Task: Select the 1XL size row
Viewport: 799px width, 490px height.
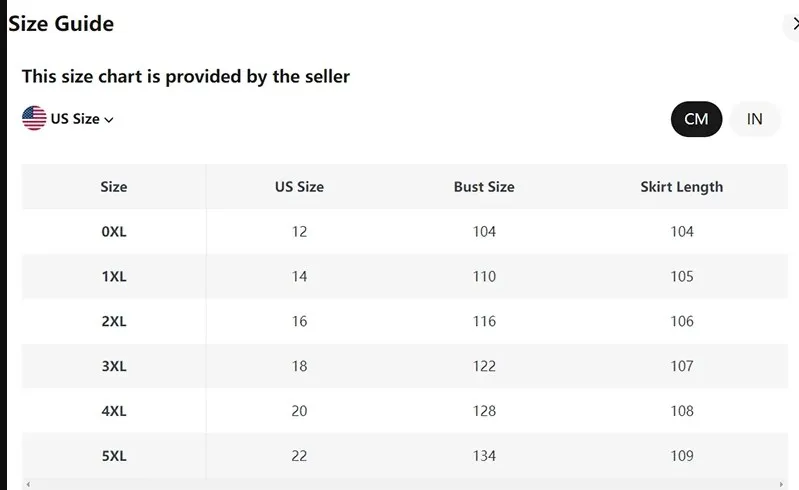Action: click(x=114, y=277)
